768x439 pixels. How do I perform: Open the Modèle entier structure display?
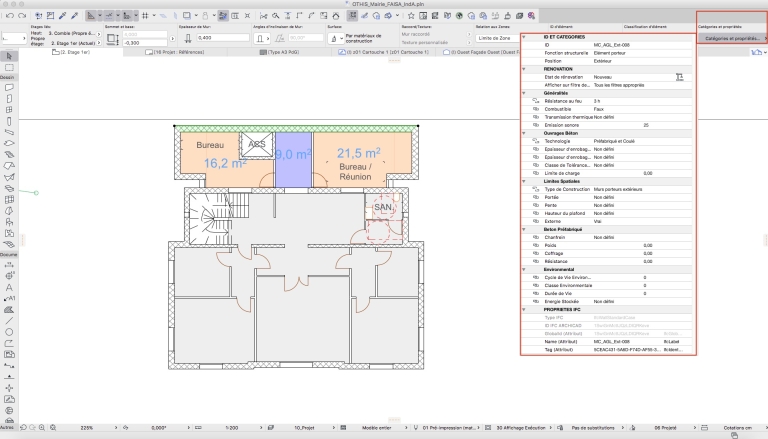[x=376, y=428]
